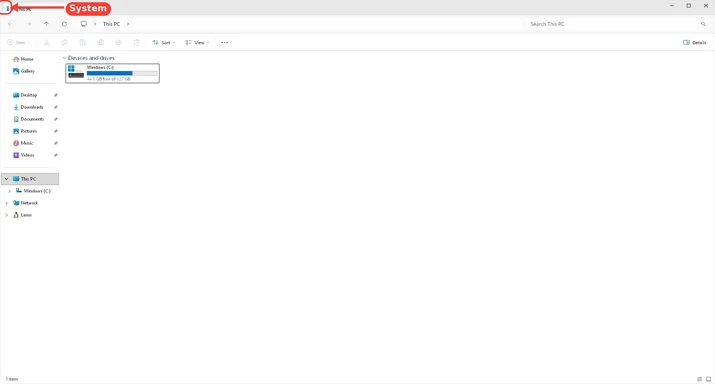715x384 pixels.
Task: Click the Rename toolbar icon
Action: point(100,42)
